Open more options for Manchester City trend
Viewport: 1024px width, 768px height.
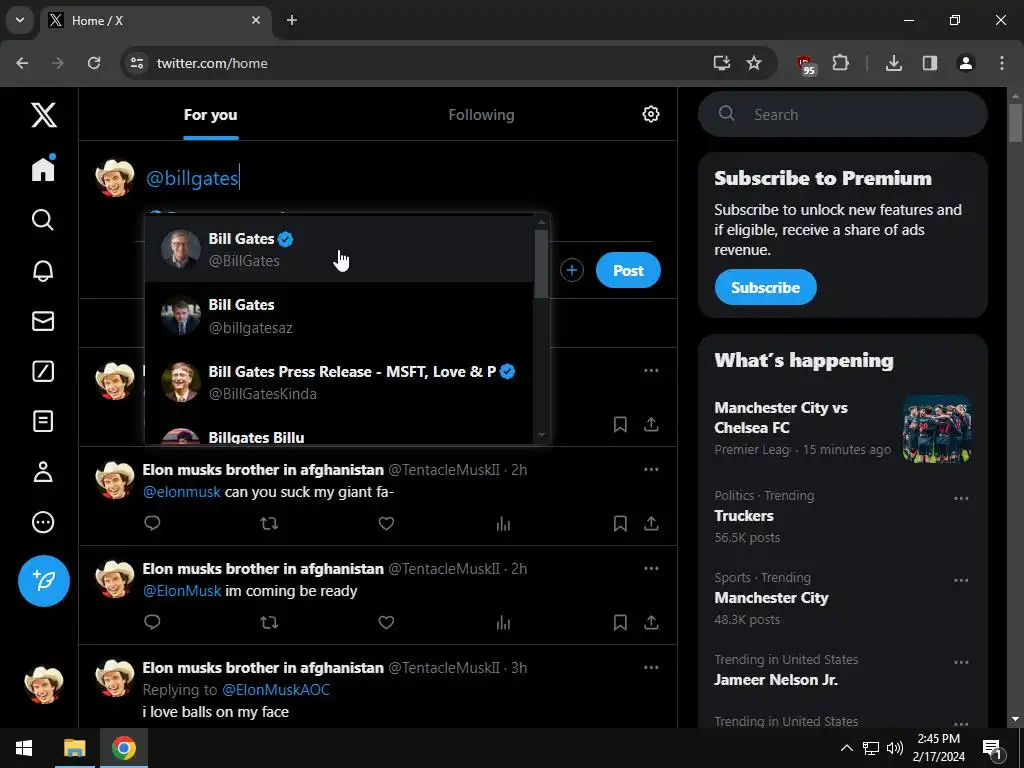(961, 581)
